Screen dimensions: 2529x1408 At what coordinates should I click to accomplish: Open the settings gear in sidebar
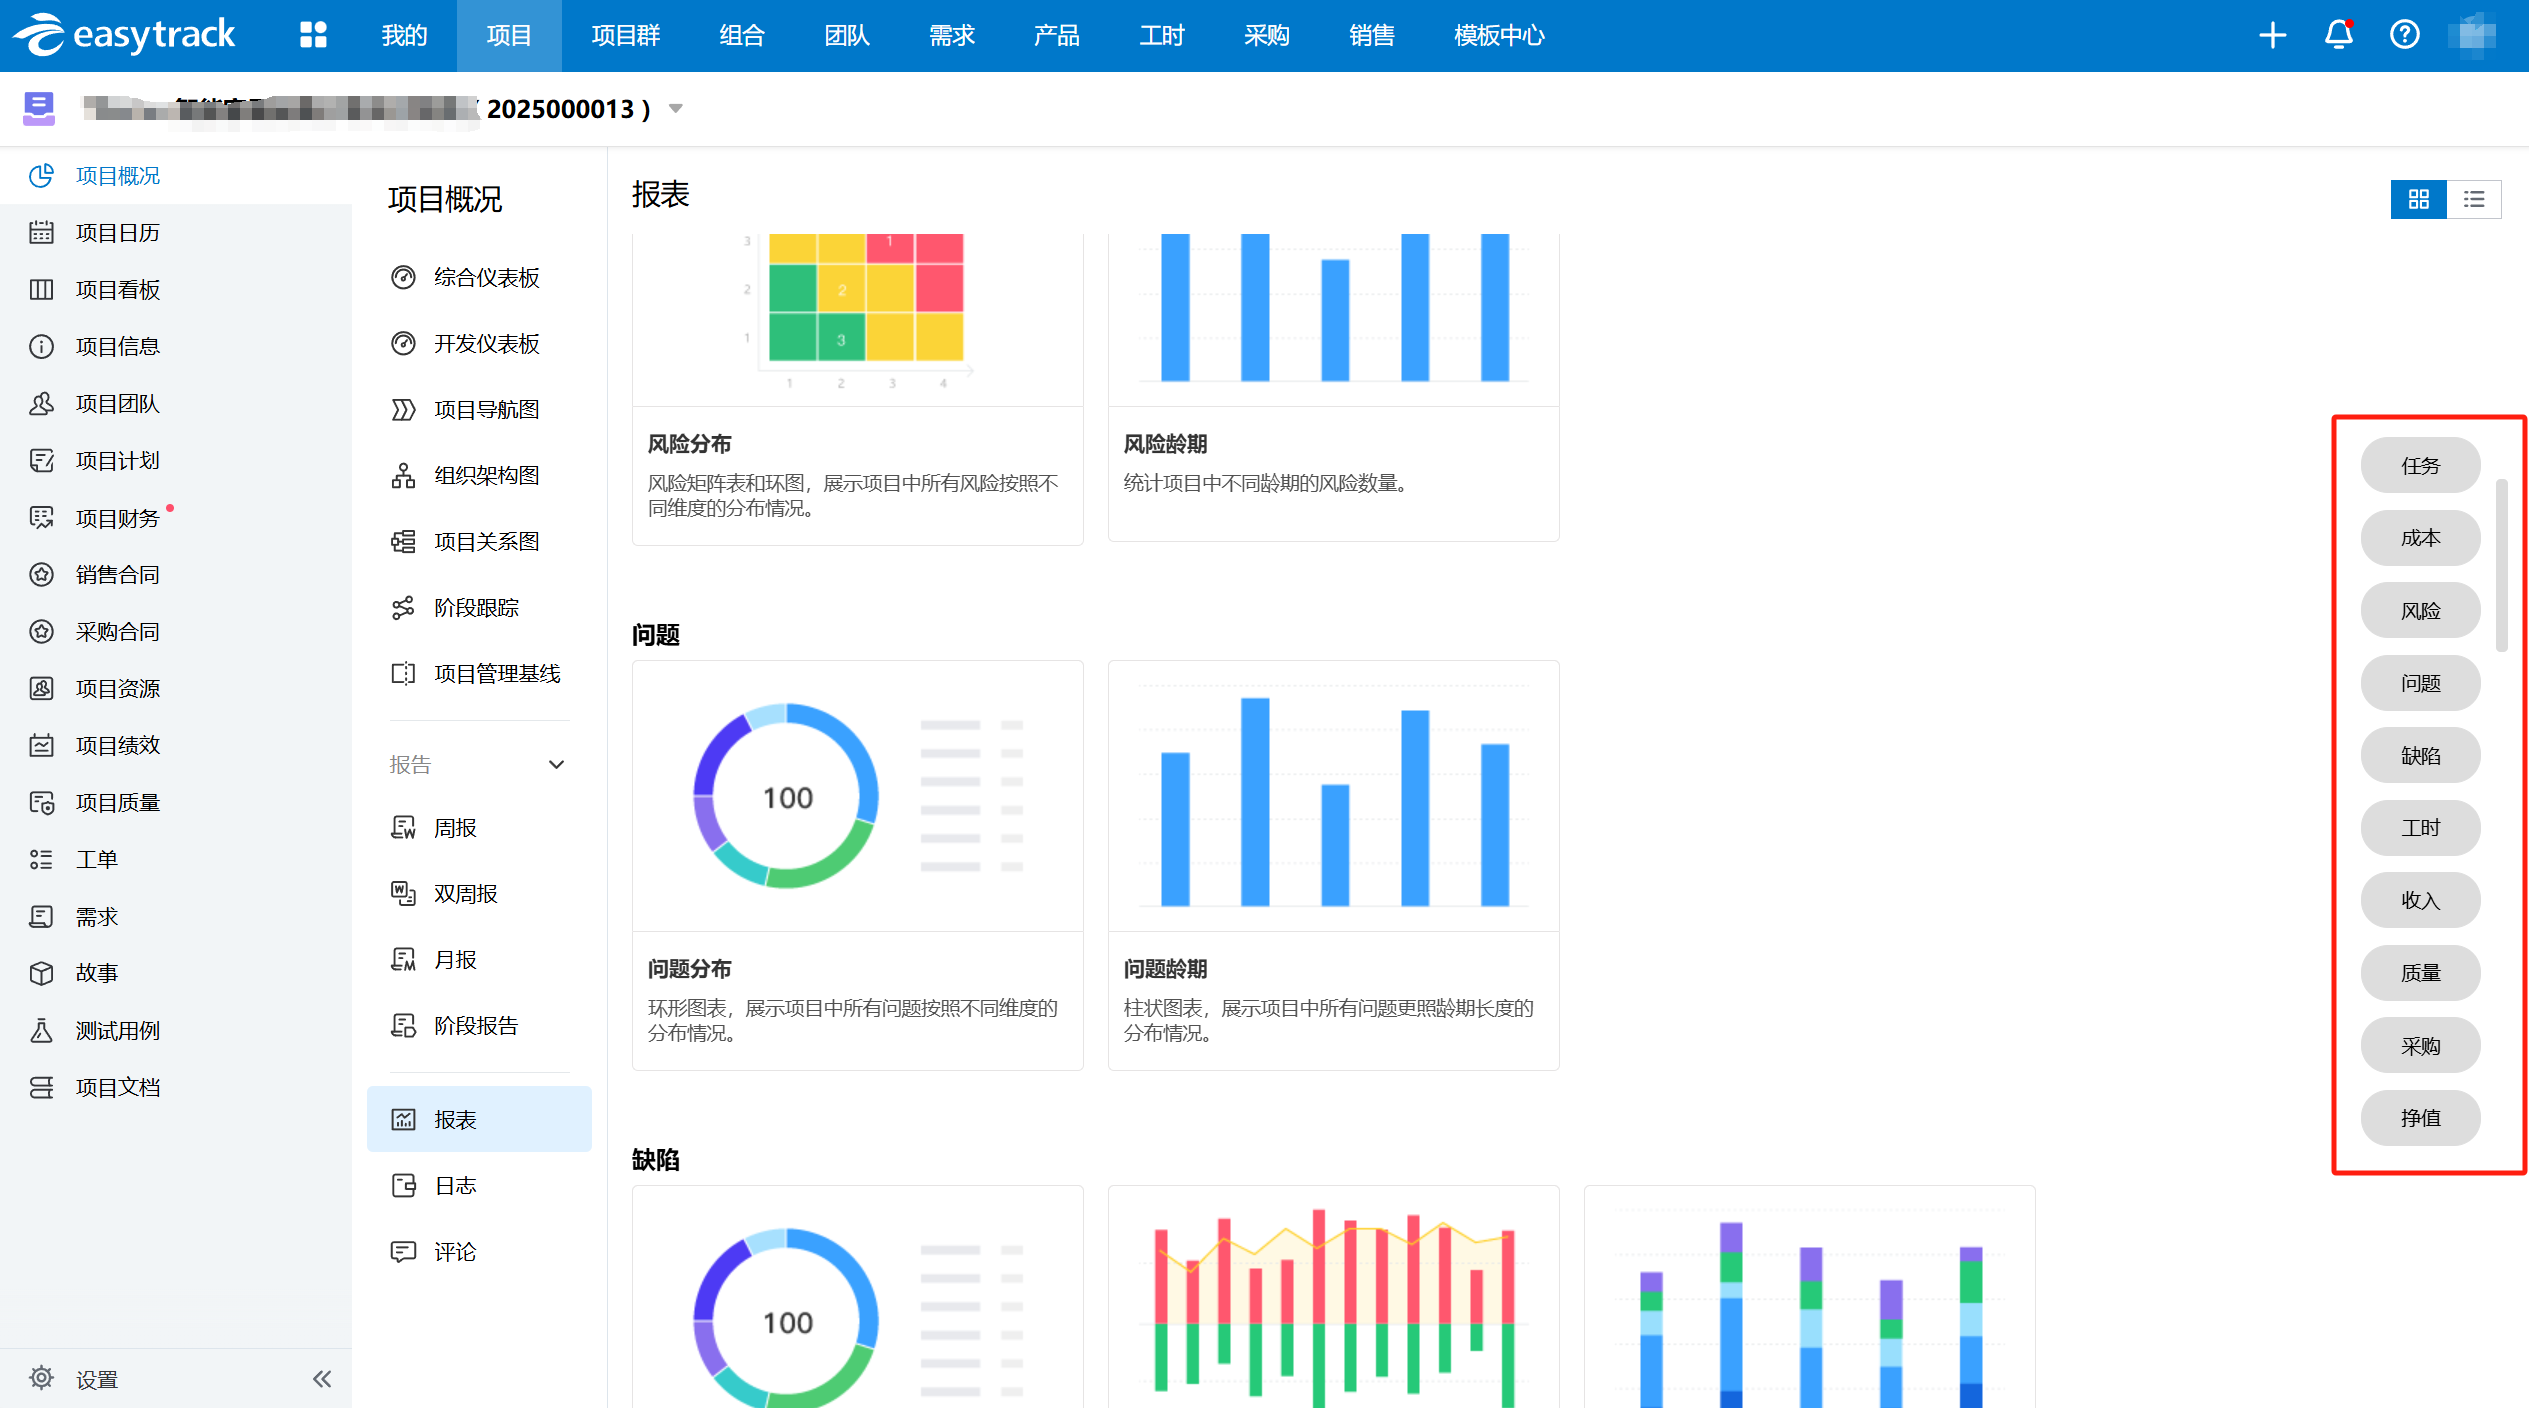[x=41, y=1378]
